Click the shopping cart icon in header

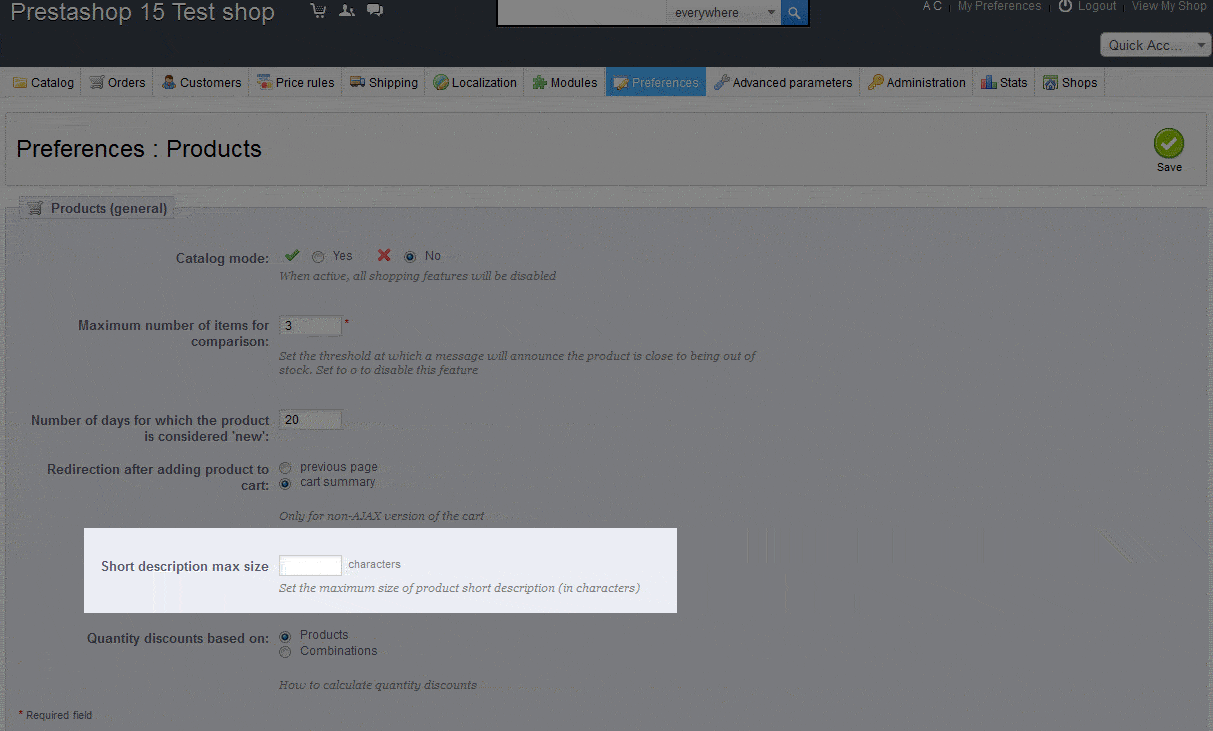click(318, 11)
